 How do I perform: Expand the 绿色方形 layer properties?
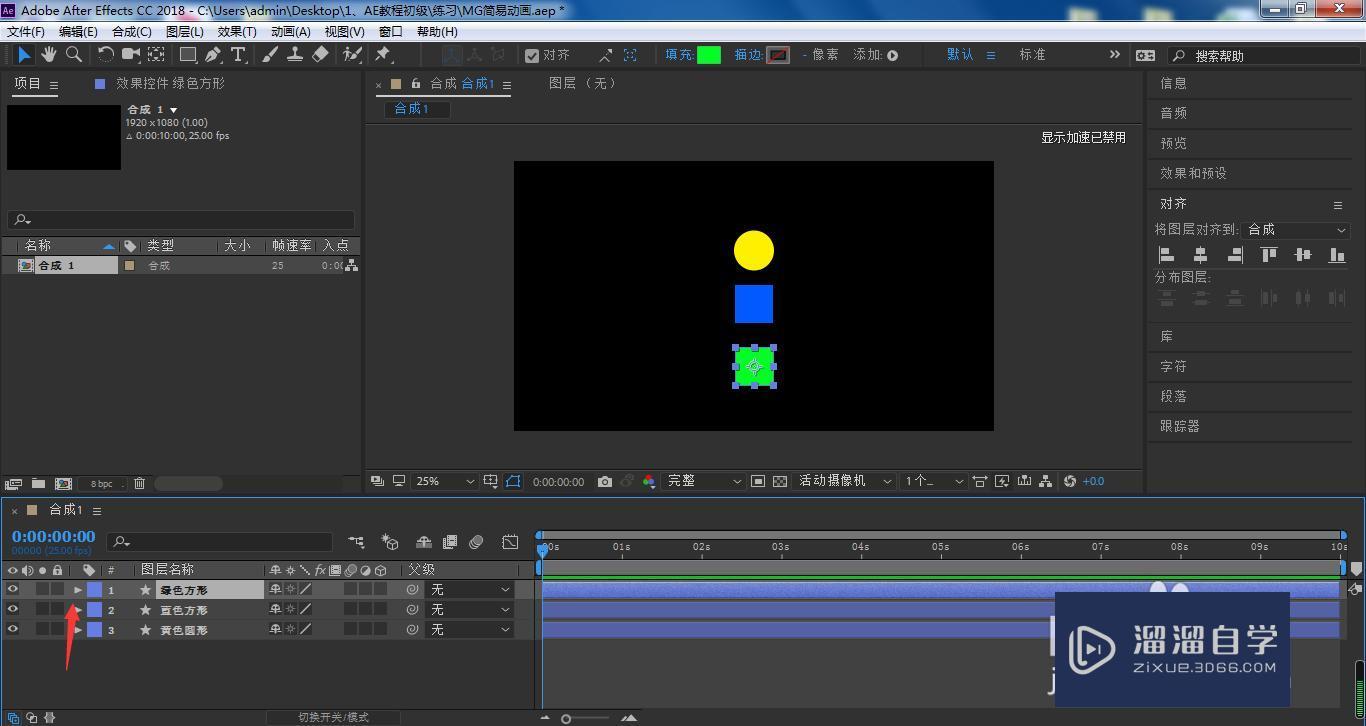[x=78, y=590]
